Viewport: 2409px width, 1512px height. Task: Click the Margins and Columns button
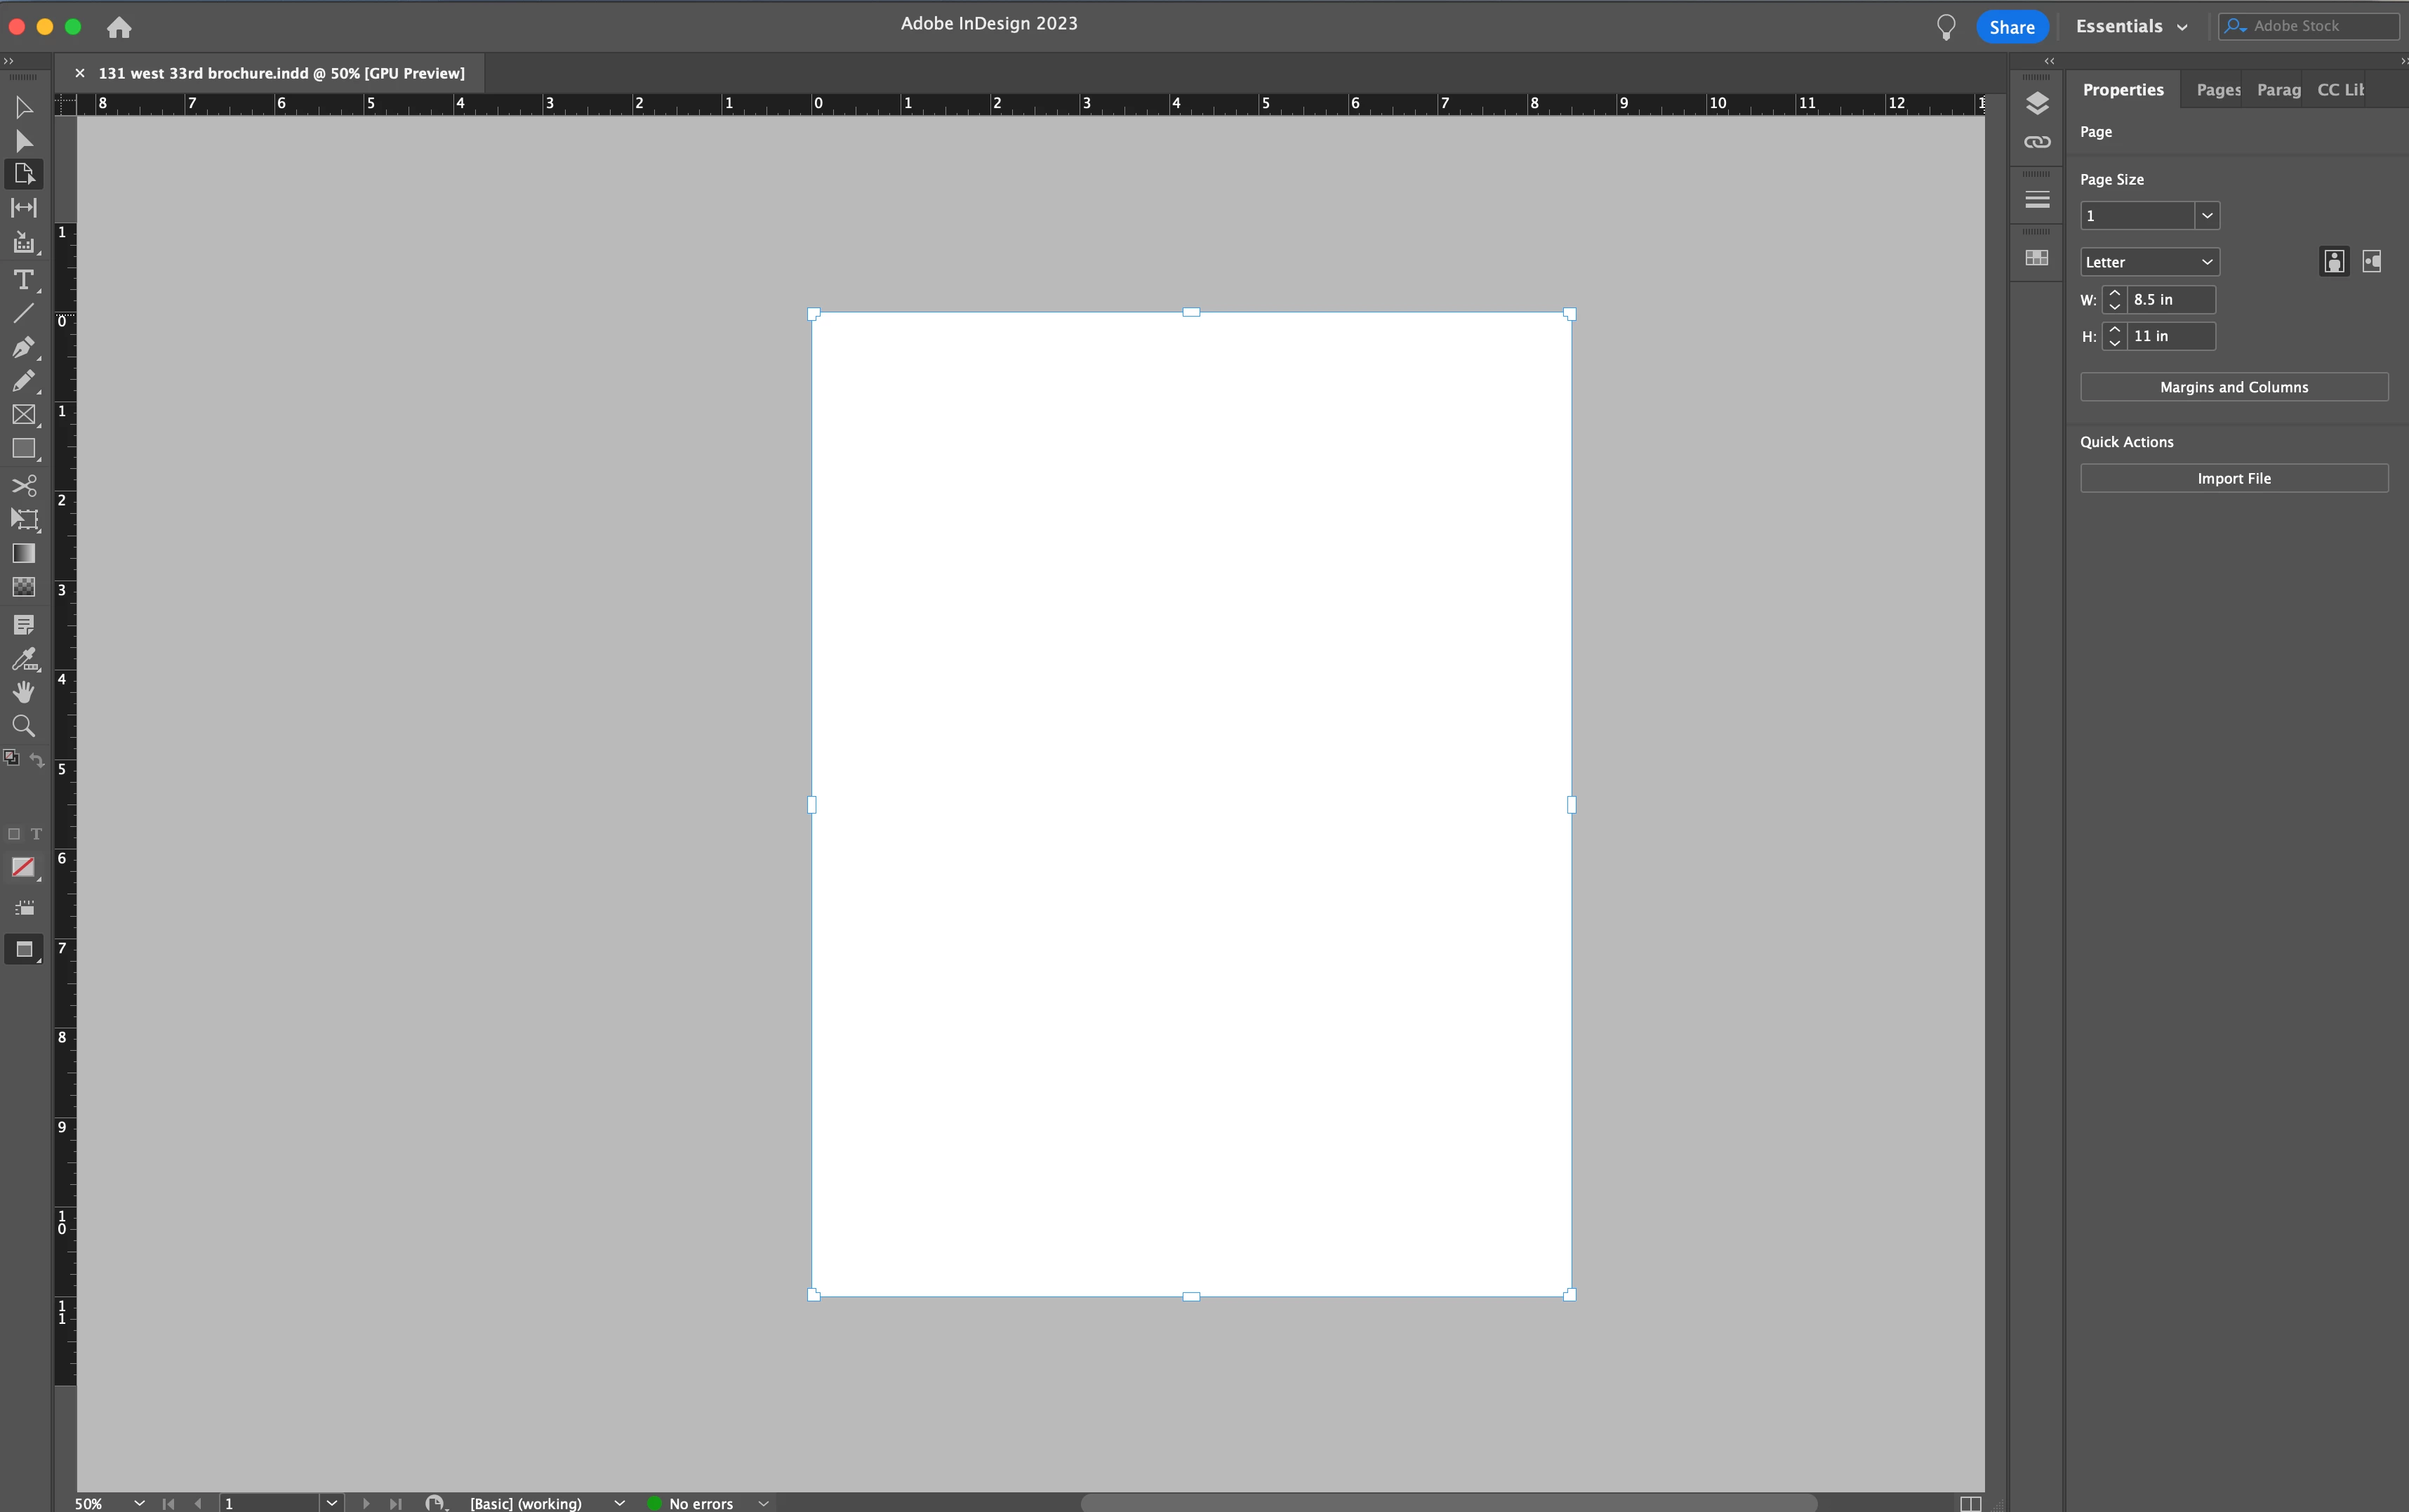2233,387
